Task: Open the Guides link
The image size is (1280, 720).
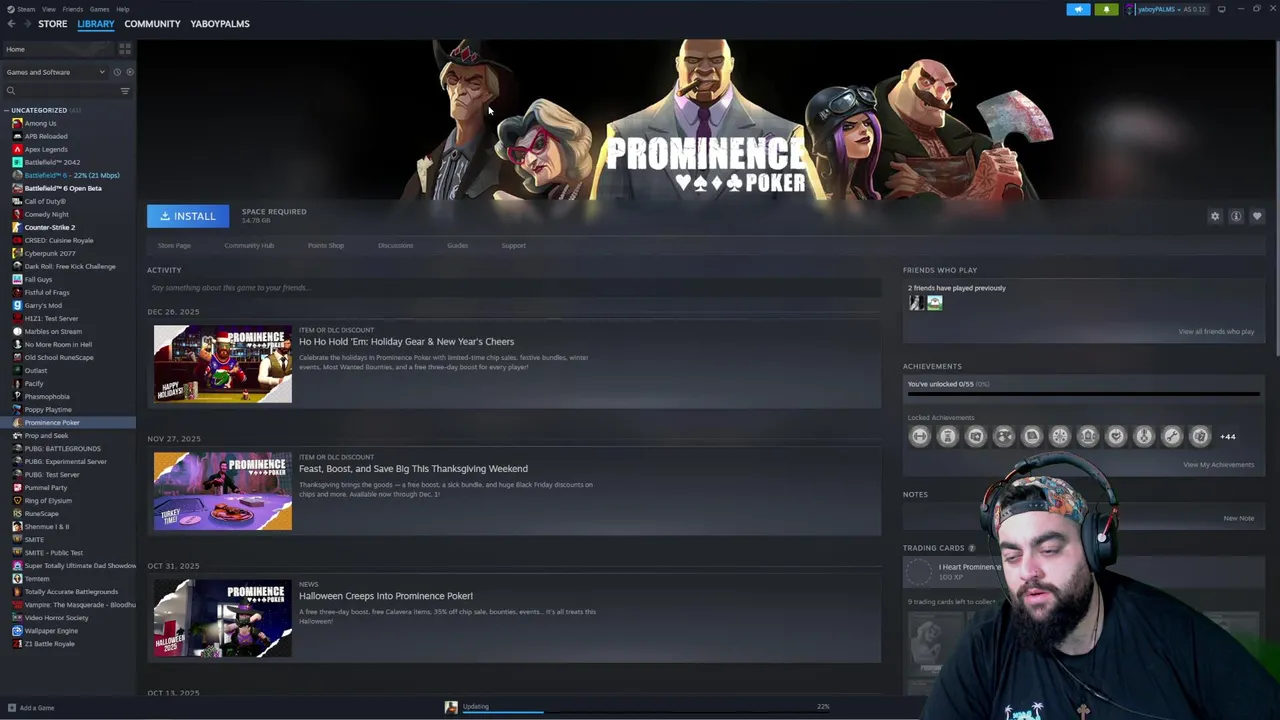Action: (x=457, y=245)
